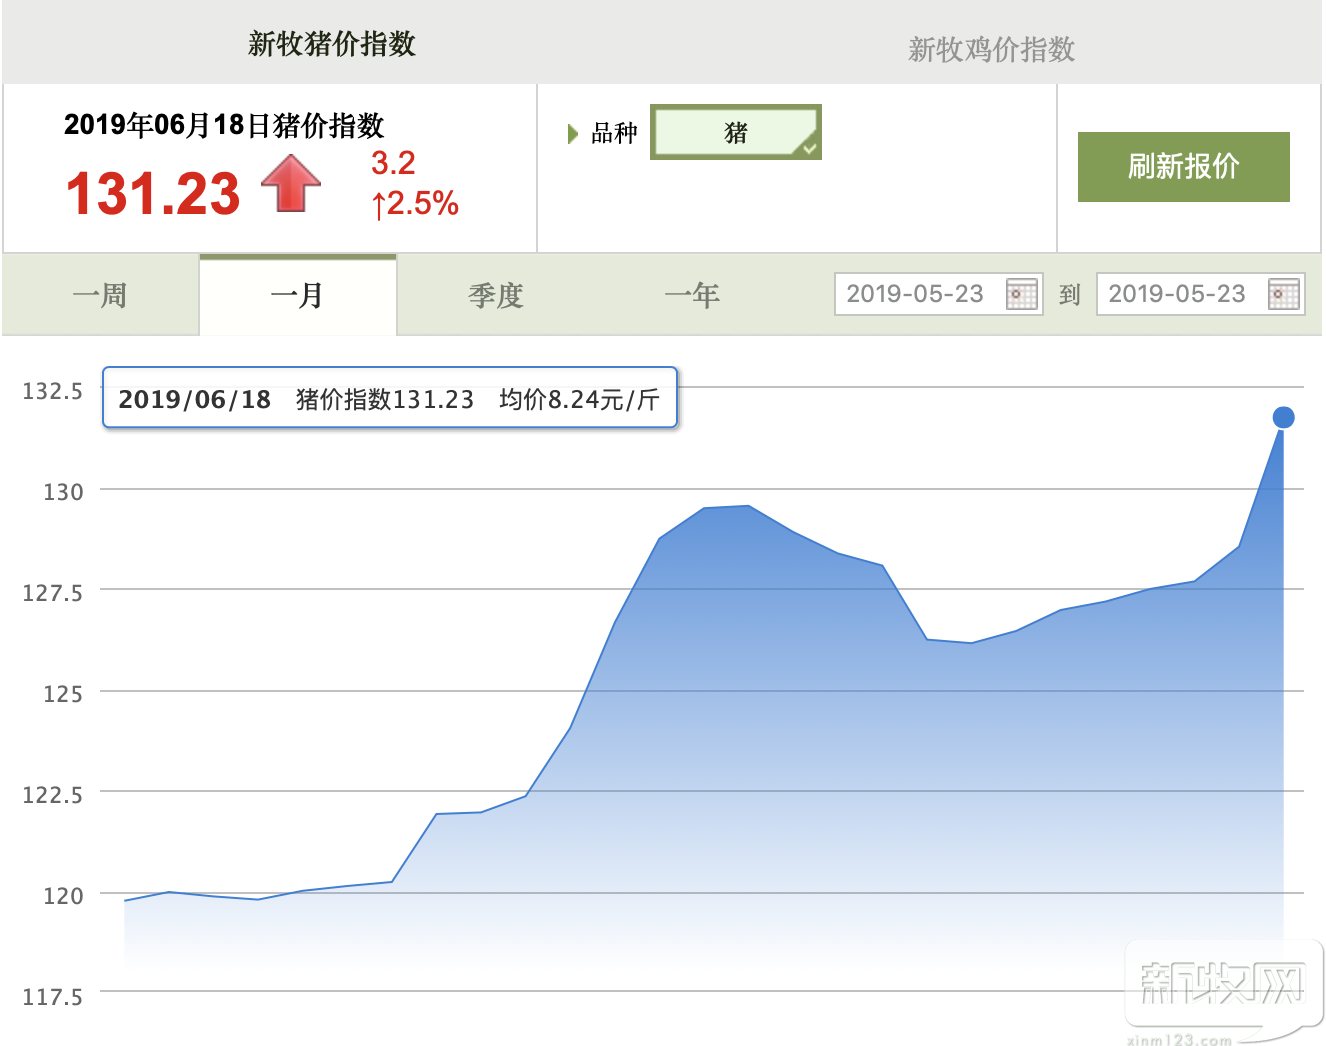1326x1046 pixels.
Task: Click the 131.23 index value
Action: [x=153, y=194]
